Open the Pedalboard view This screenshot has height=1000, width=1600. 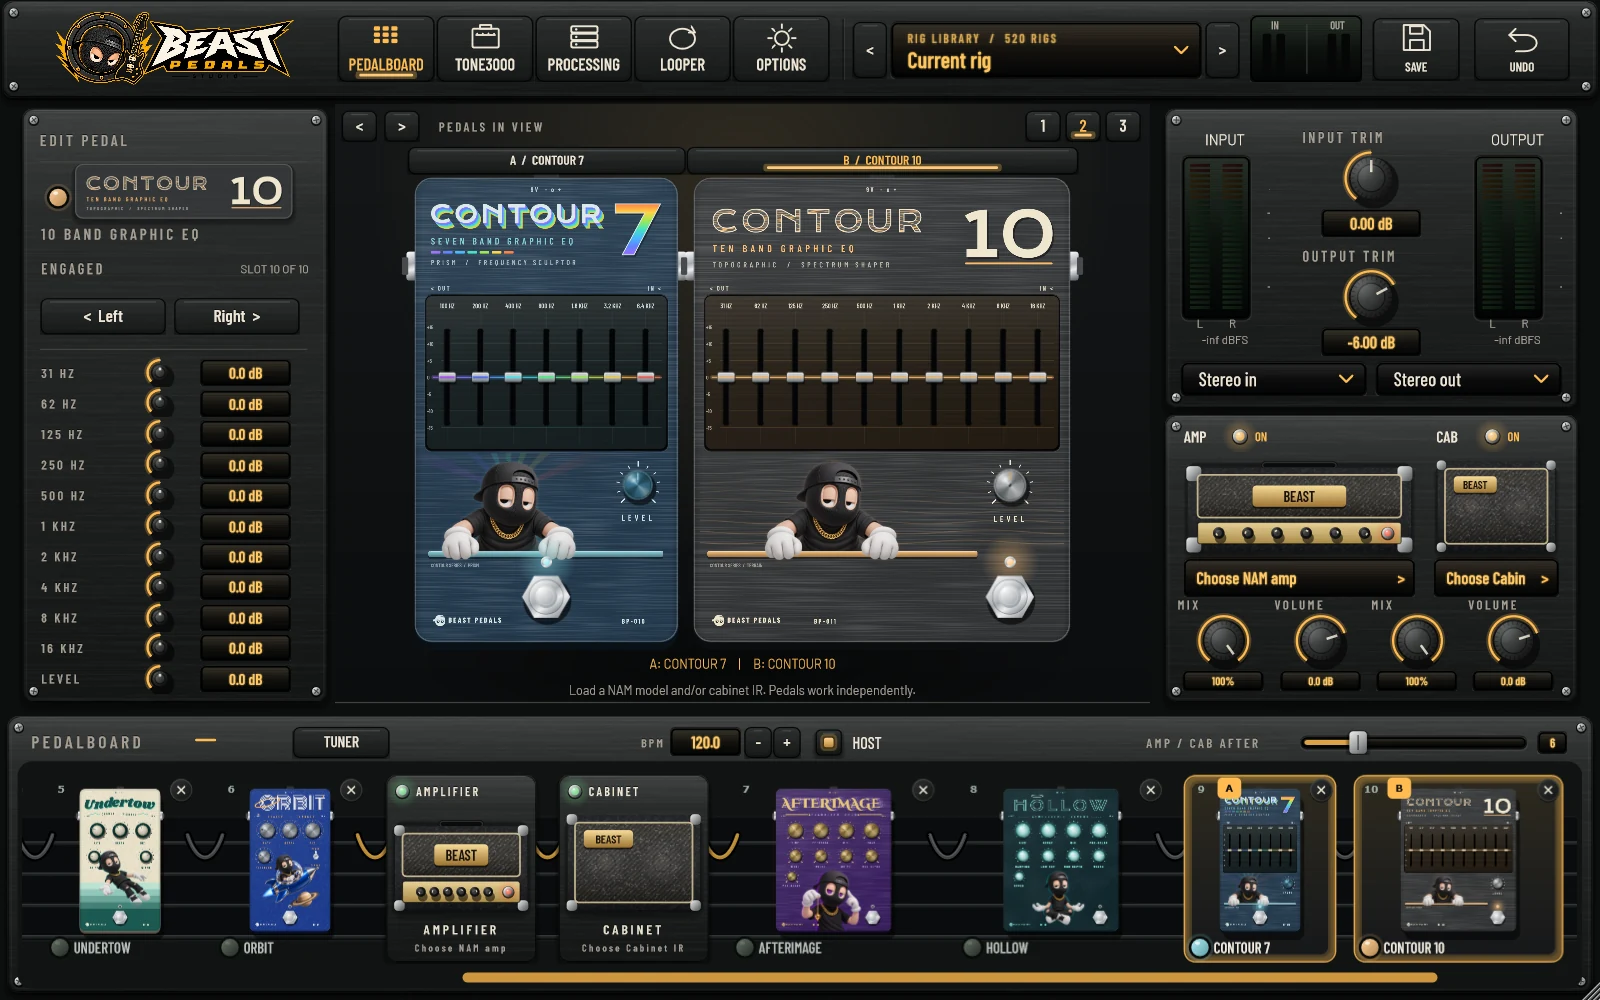coord(385,49)
